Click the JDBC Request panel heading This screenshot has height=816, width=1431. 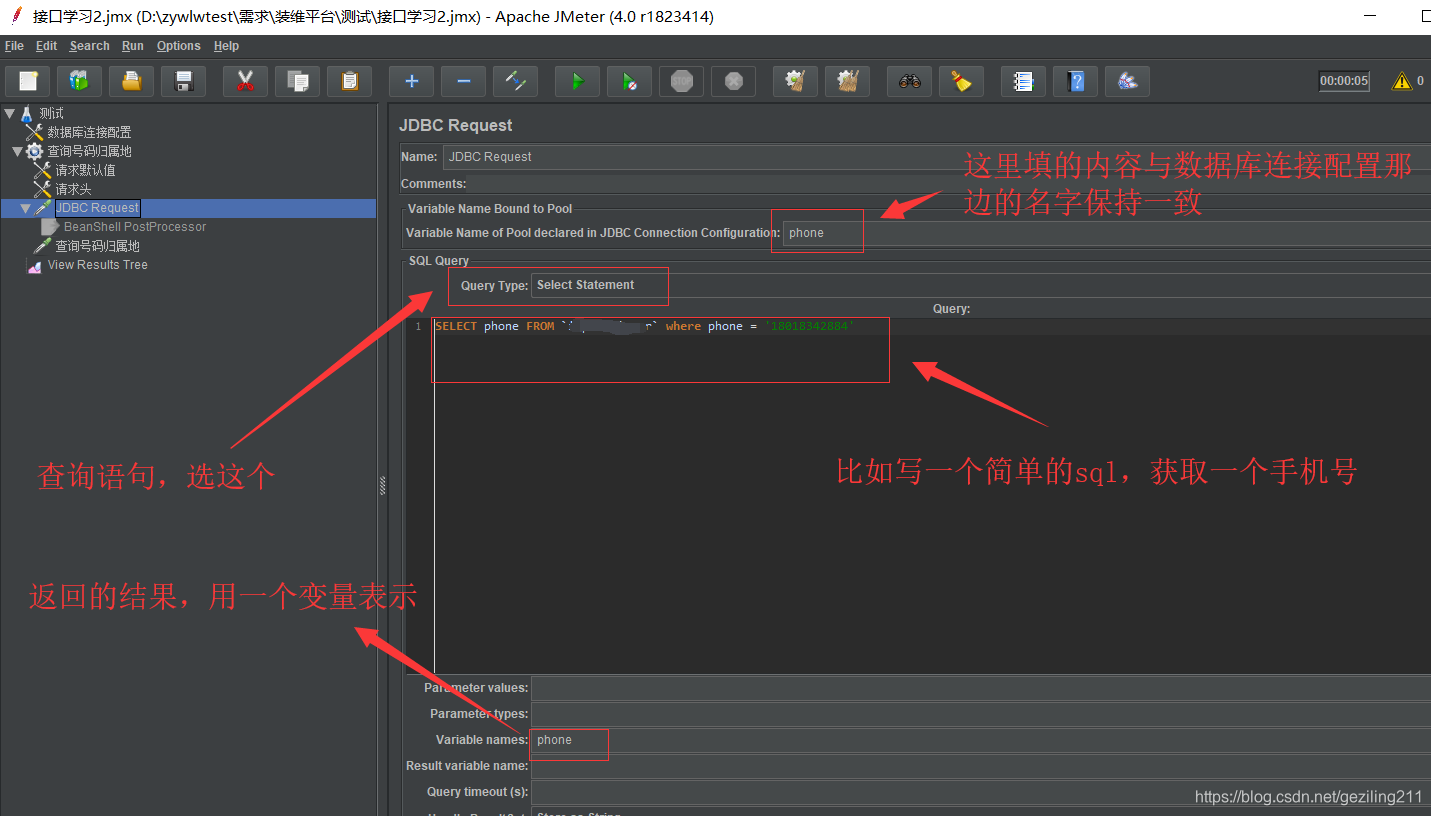coord(455,125)
